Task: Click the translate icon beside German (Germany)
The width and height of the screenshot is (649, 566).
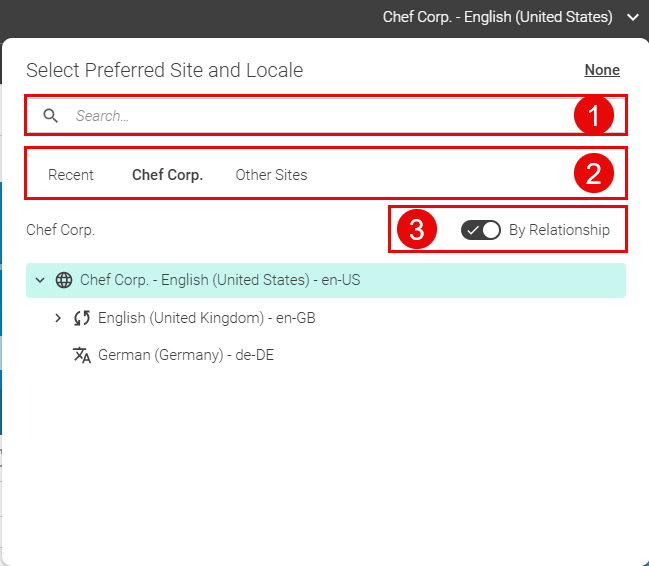Action: click(82, 355)
